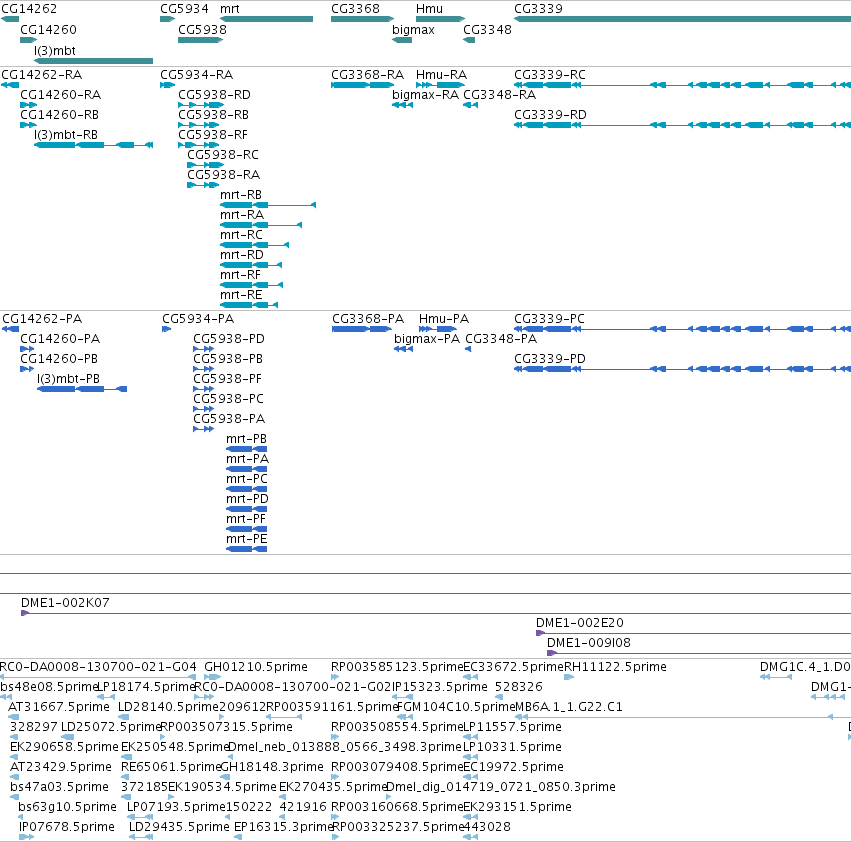Select transcript CG14262-RA

pyautogui.click(x=10, y=85)
